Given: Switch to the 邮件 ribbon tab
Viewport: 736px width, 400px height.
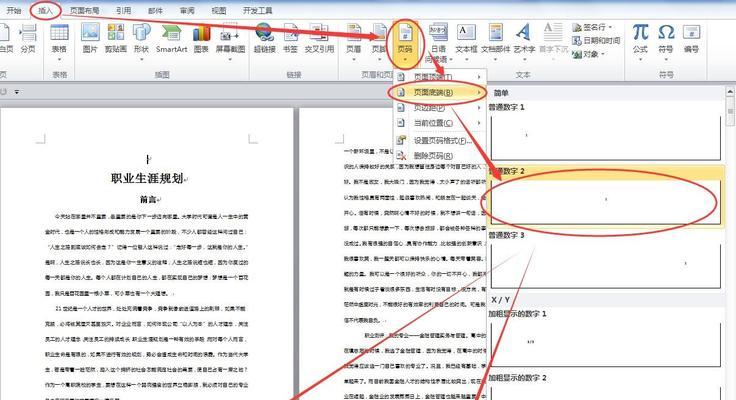Looking at the screenshot, I should [155, 10].
